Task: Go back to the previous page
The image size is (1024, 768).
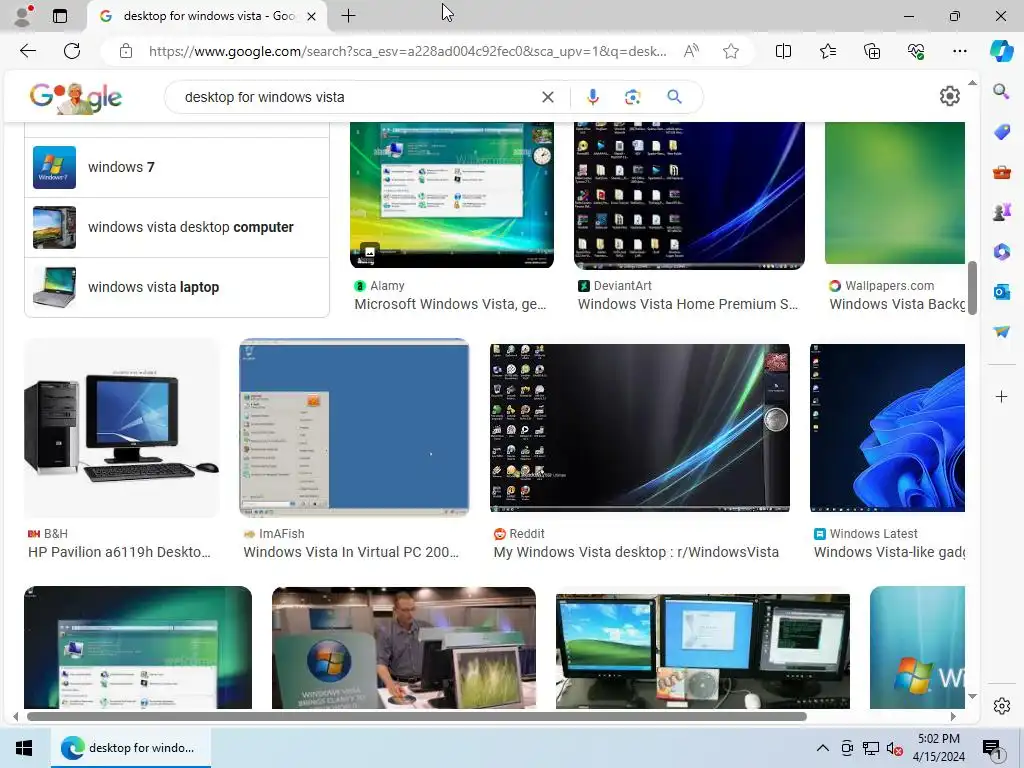Action: (x=27, y=51)
